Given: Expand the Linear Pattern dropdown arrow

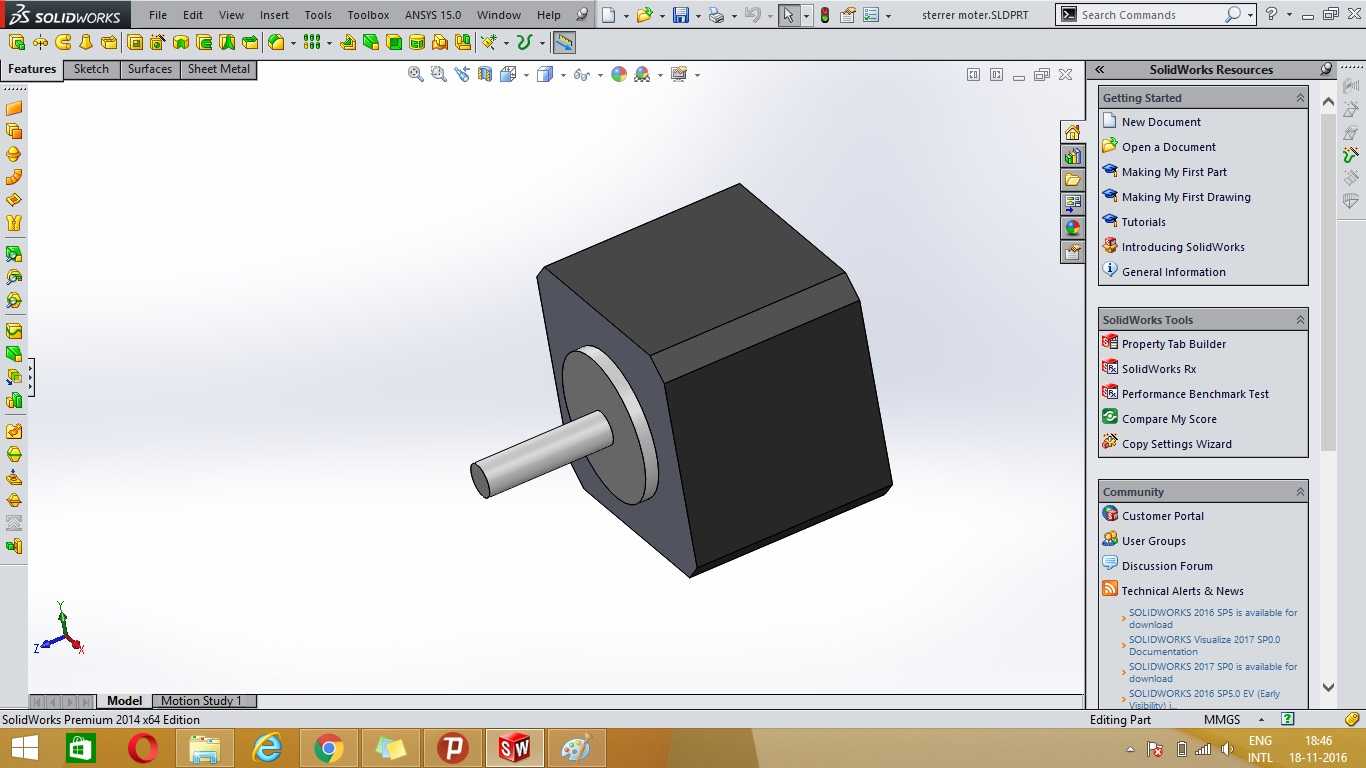Looking at the screenshot, I should coord(329,43).
